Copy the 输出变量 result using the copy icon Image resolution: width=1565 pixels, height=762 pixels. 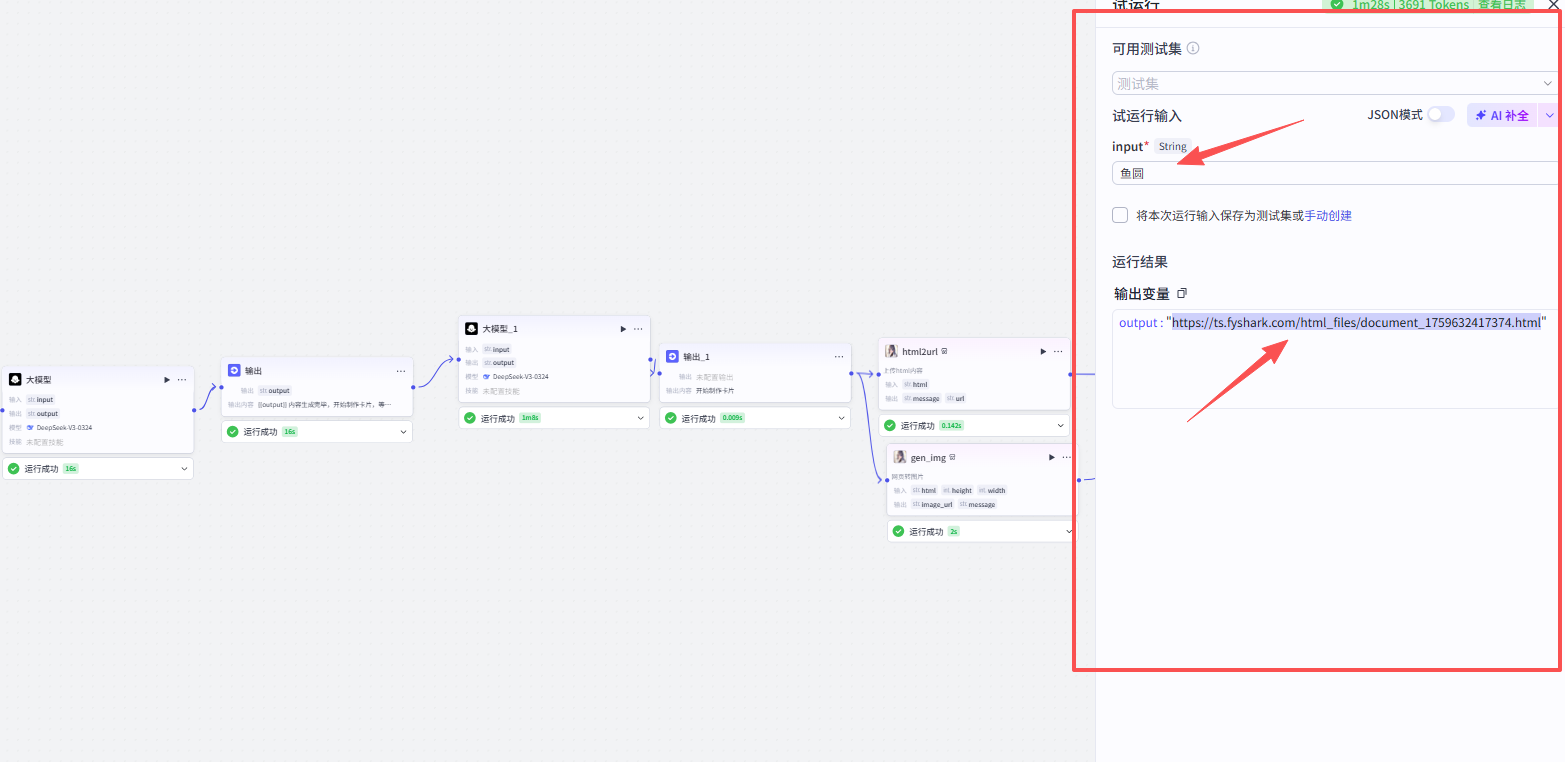coord(1182,294)
